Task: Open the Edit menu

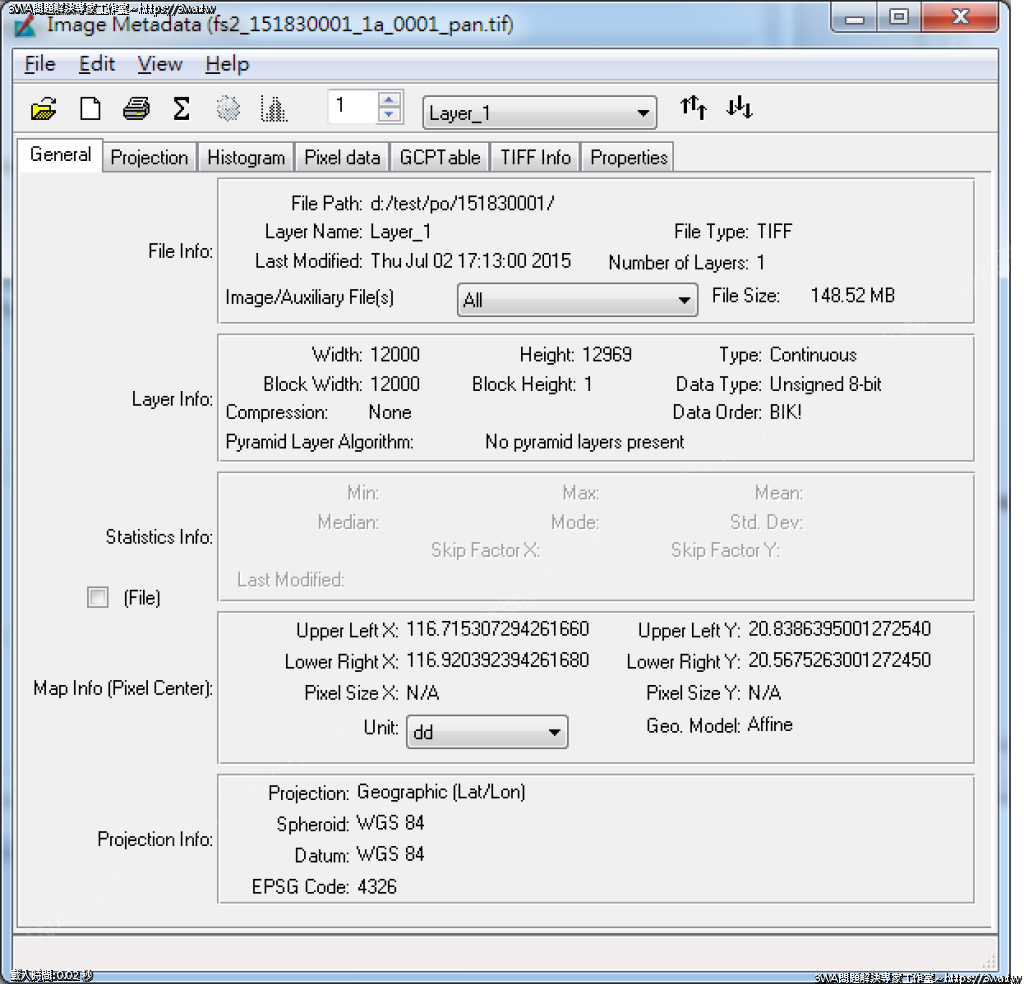Action: point(97,64)
